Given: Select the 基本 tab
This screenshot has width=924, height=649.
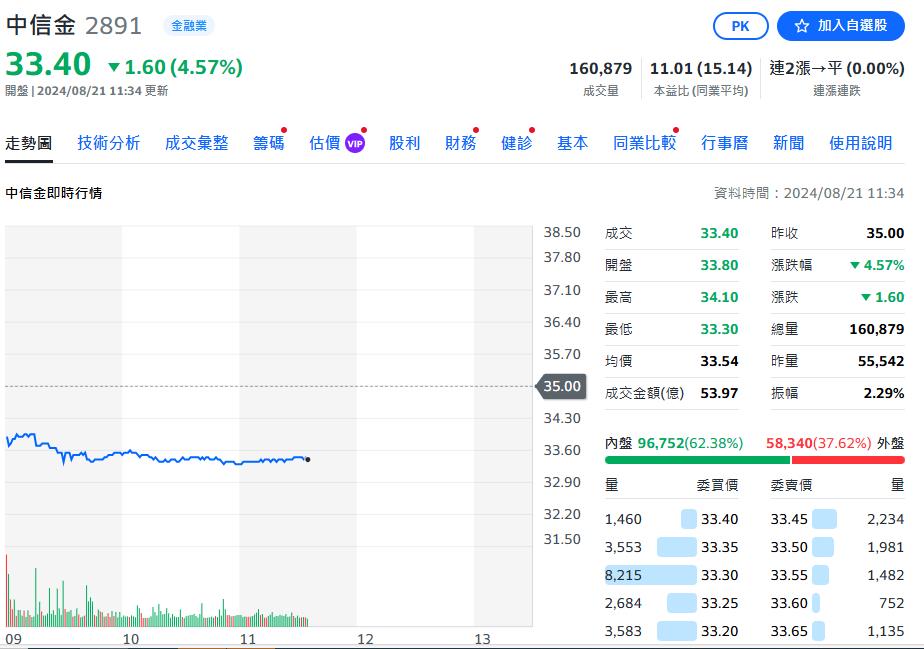Looking at the screenshot, I should 572,143.
